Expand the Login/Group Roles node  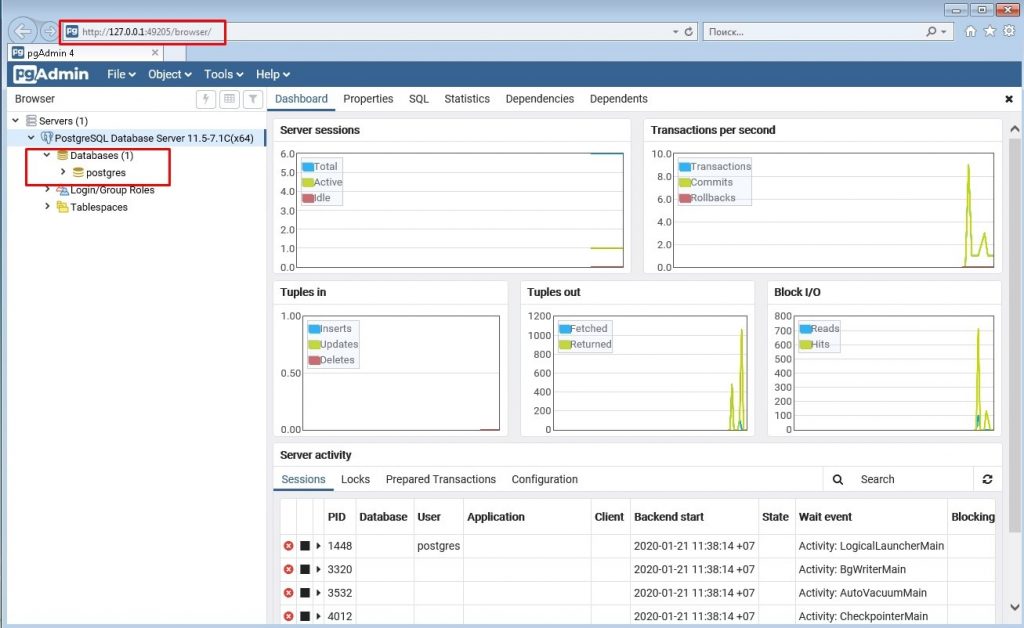pyautogui.click(x=47, y=190)
